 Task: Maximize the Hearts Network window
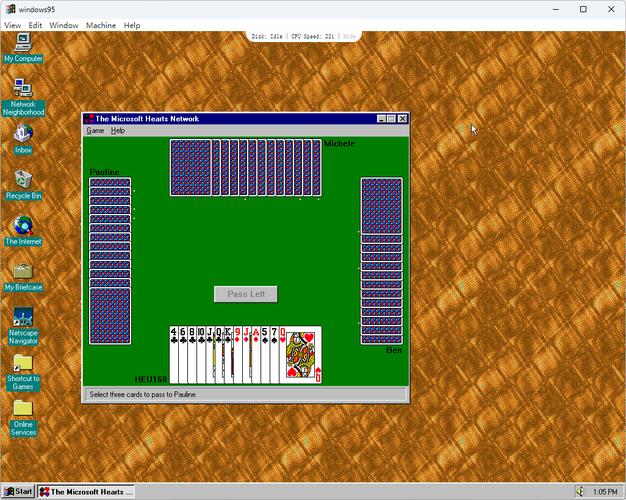tap(392, 119)
